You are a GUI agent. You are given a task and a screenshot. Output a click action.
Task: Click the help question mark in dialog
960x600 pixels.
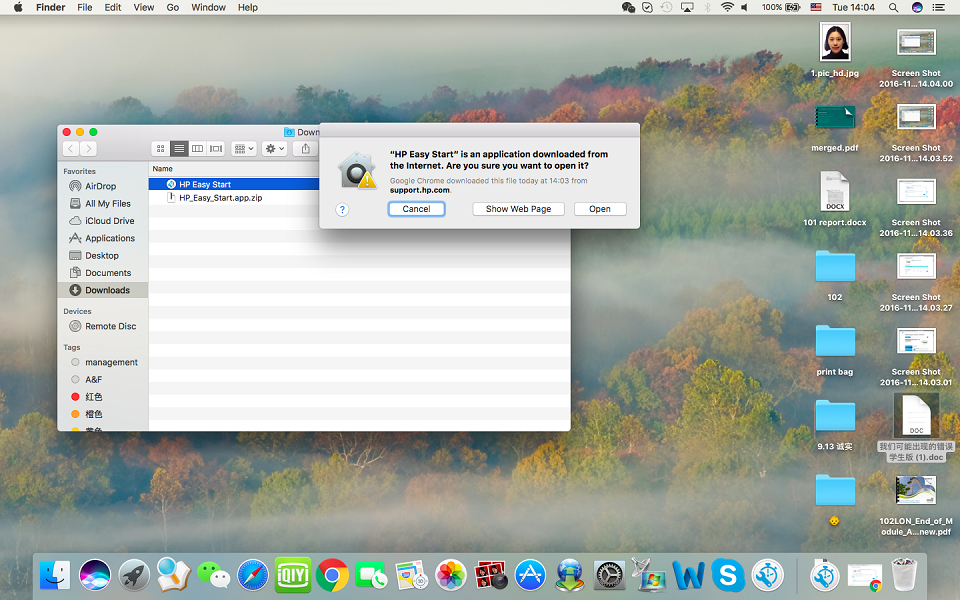tap(342, 210)
